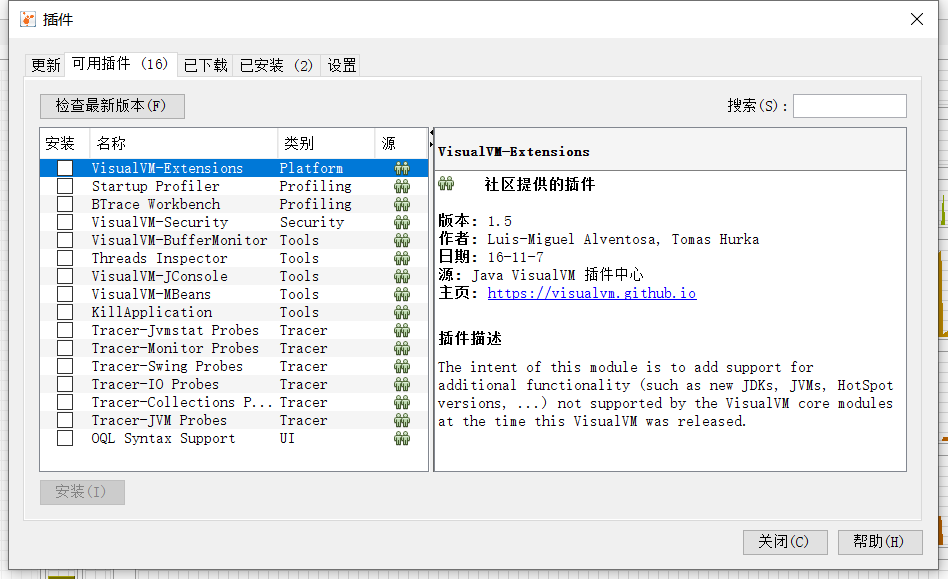
Task: Click community icon in Startup Profiler row
Action: click(x=402, y=186)
